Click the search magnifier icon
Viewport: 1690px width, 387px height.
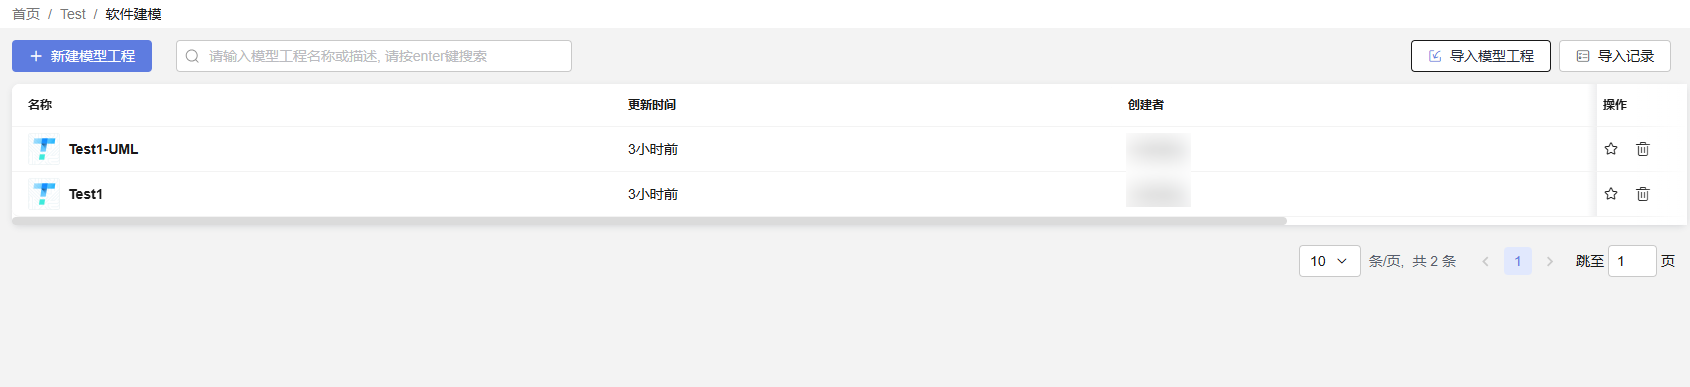tap(192, 56)
